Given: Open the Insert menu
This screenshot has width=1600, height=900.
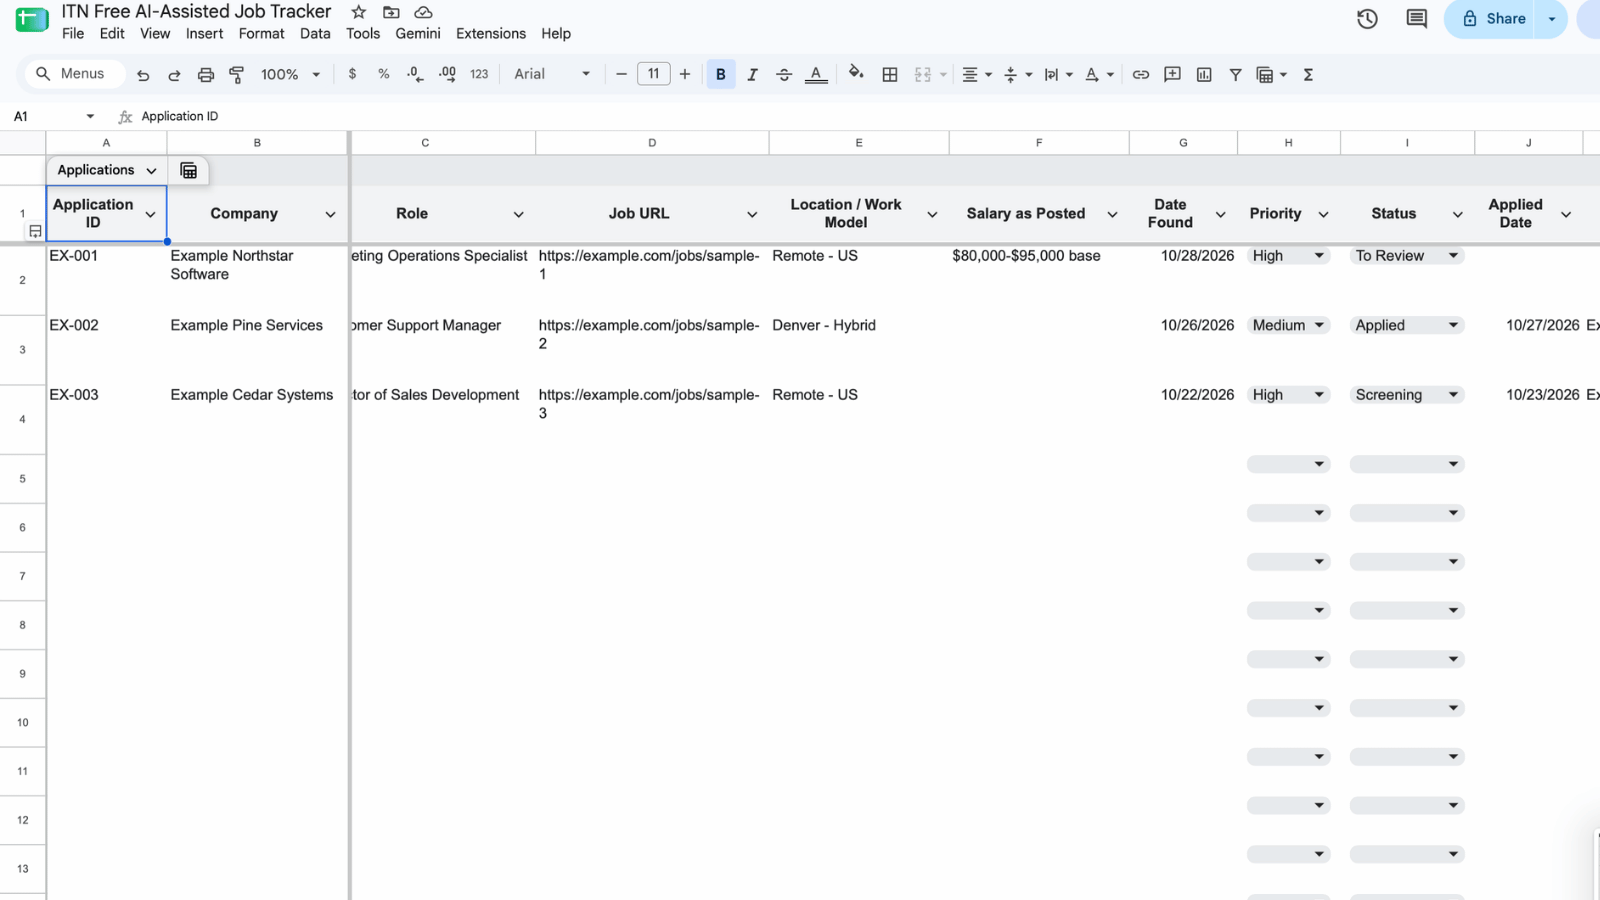Looking at the screenshot, I should click(x=204, y=33).
